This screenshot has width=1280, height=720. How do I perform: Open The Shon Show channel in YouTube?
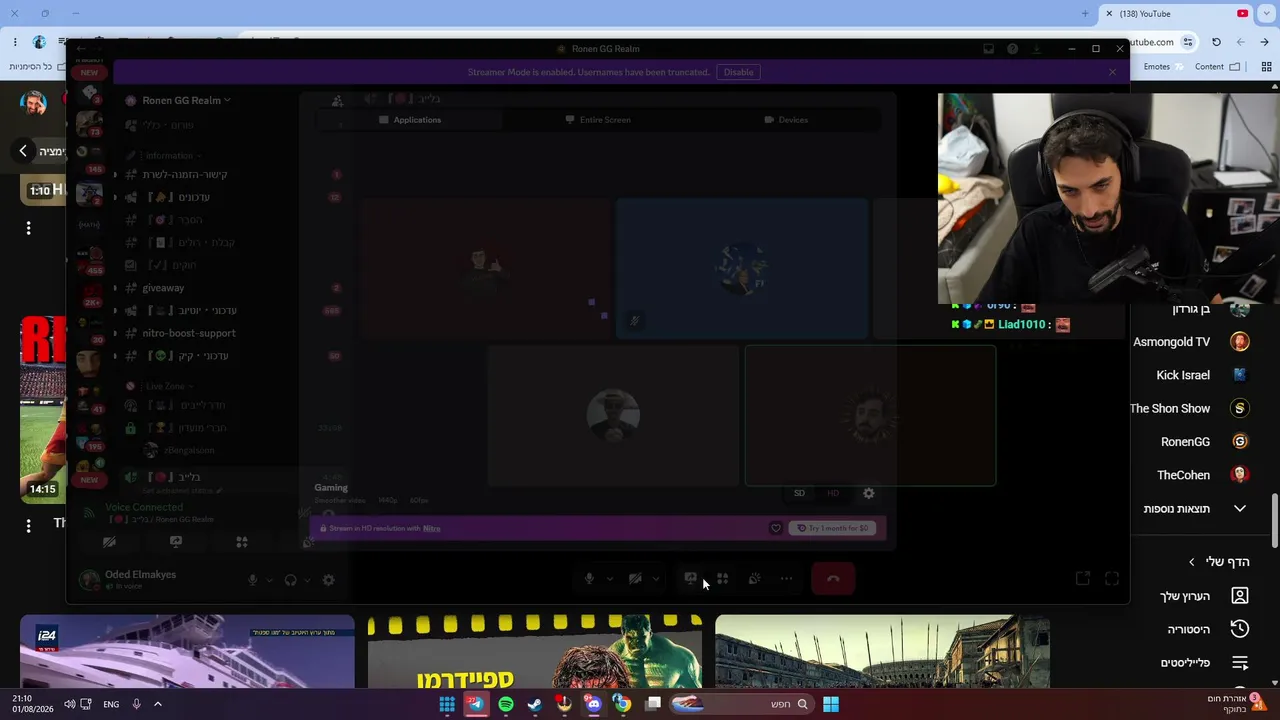tap(1189, 408)
